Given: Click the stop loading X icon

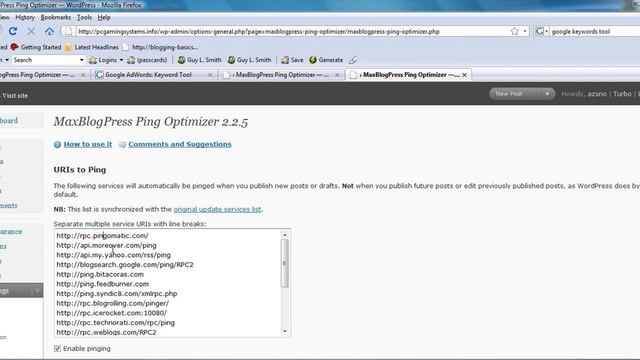Looking at the screenshot, I should [x=31, y=31].
